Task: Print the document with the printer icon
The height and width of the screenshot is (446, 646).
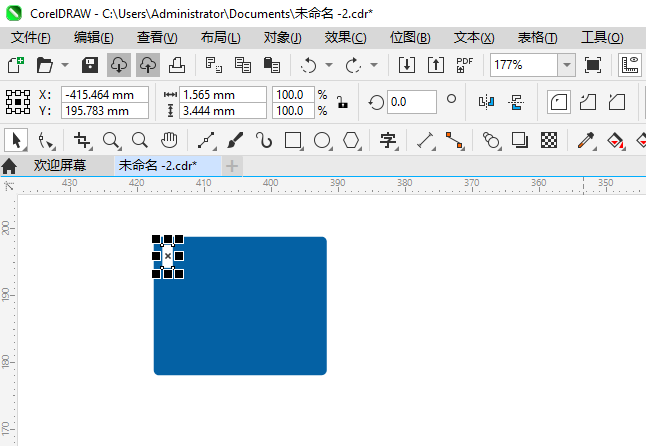Action: pyautogui.click(x=177, y=65)
